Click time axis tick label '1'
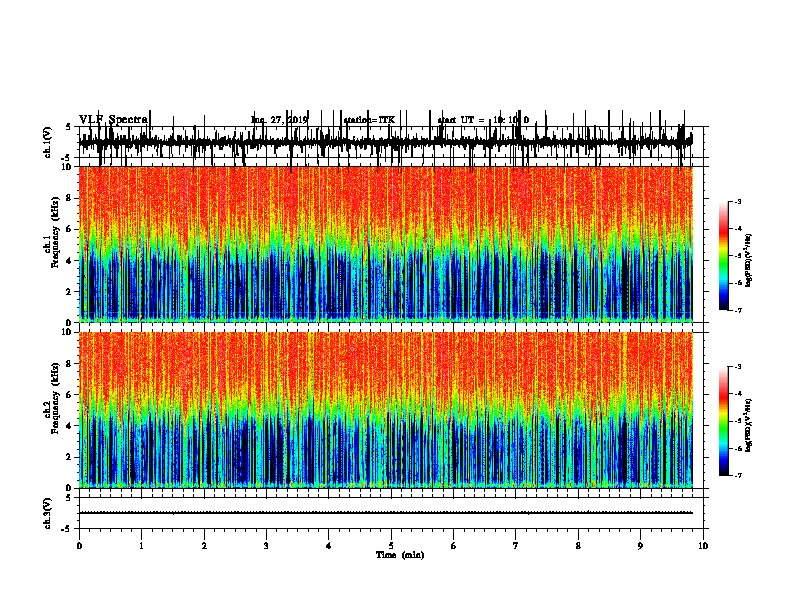The image size is (792, 612). point(141,546)
